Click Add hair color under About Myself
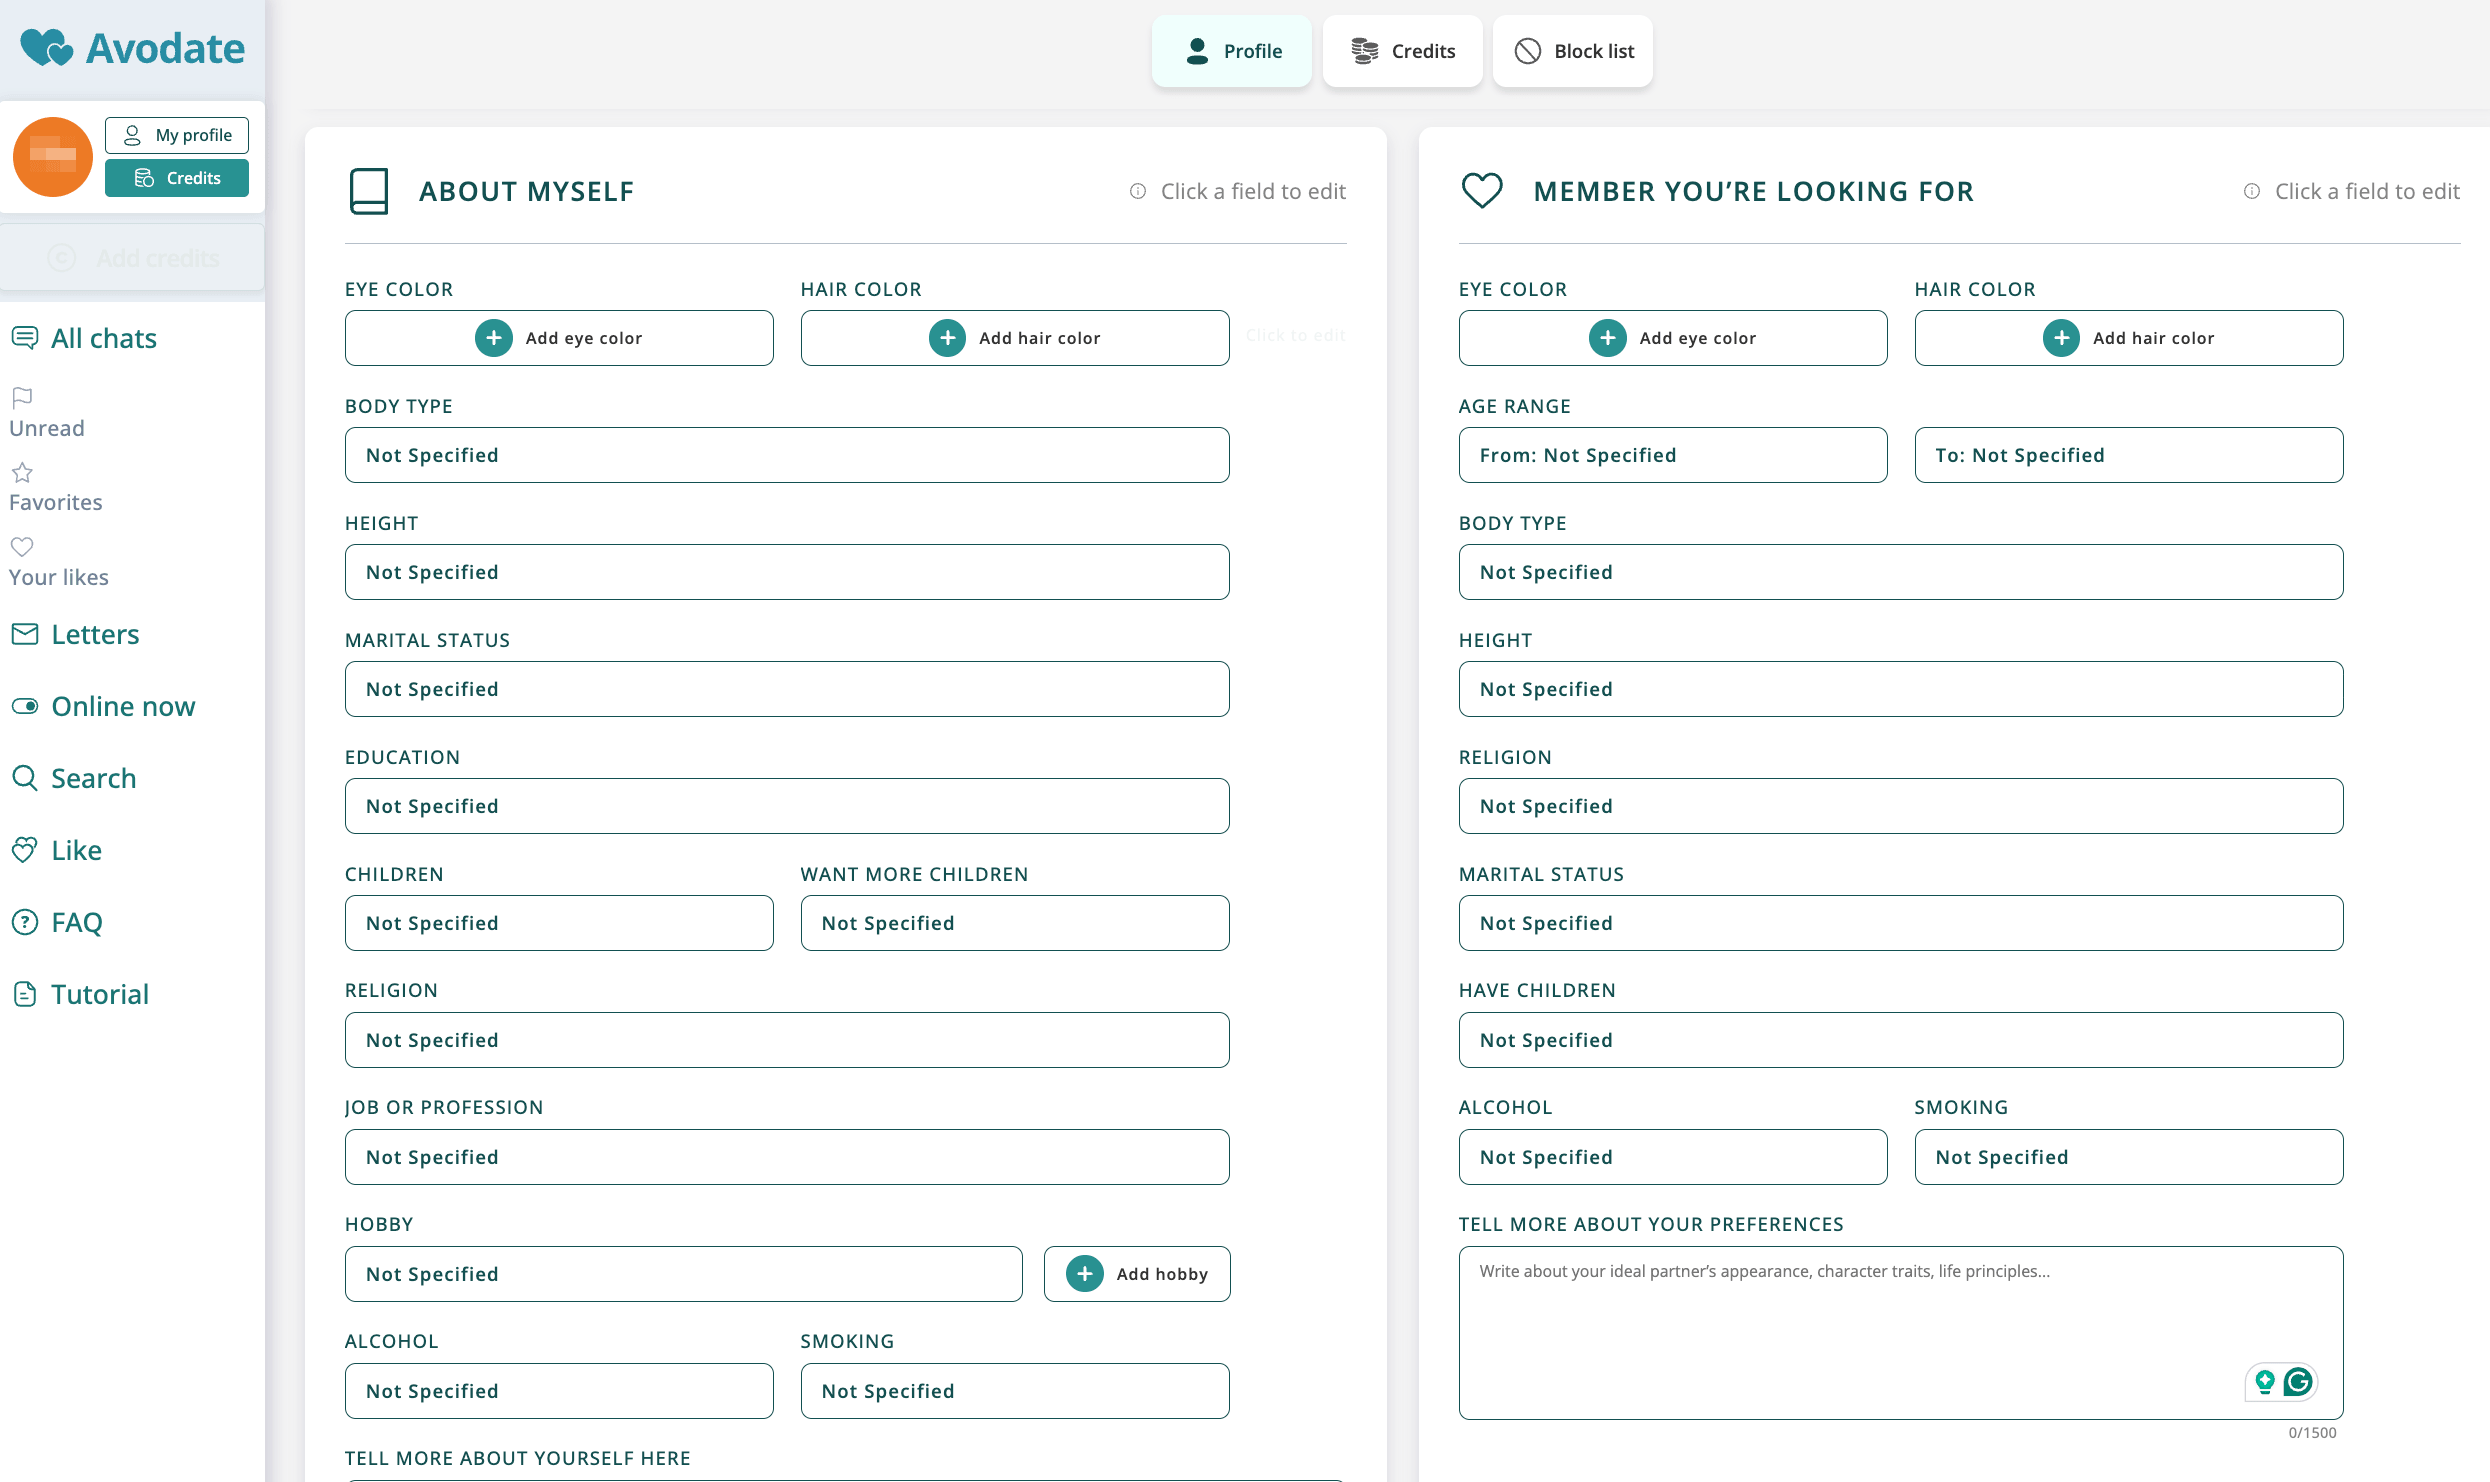 pyautogui.click(x=1015, y=338)
